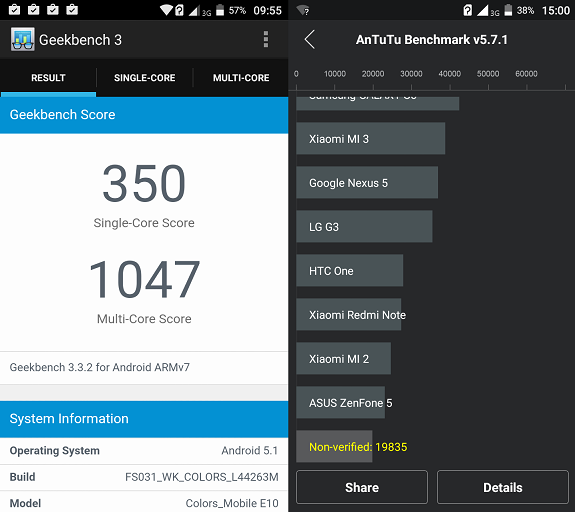The width and height of the screenshot is (575, 512).
Task: Select the Xiaomi MI 2 bar
Action: pos(344,358)
